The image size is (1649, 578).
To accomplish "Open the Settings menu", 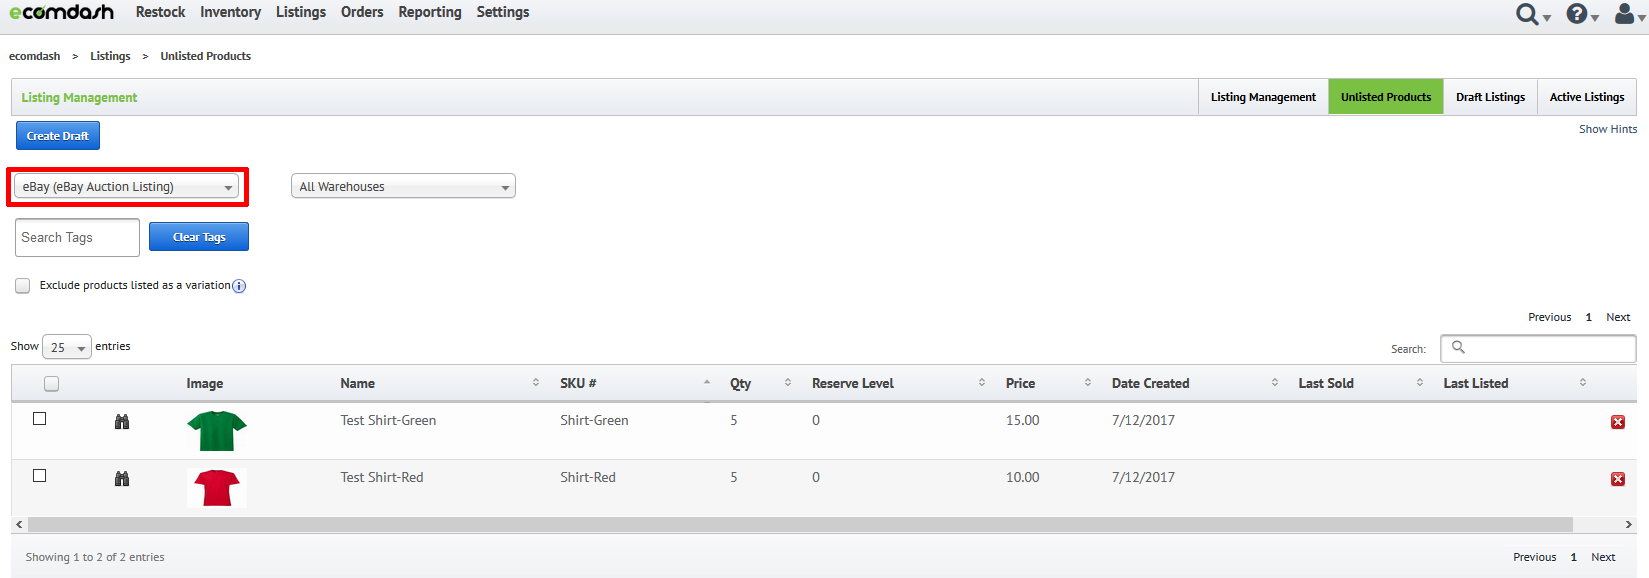I will pyautogui.click(x=503, y=12).
